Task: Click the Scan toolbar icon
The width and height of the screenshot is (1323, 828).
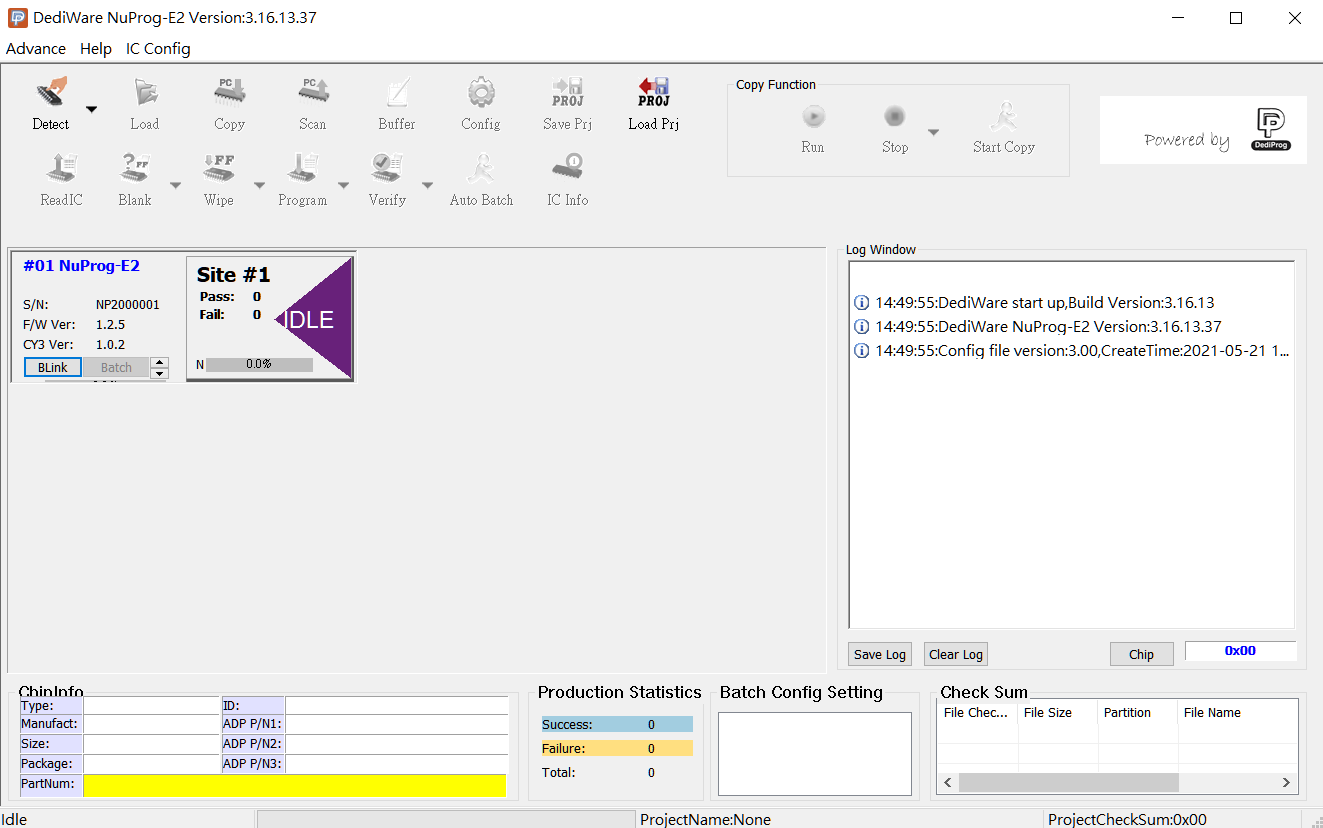Action: click(313, 93)
